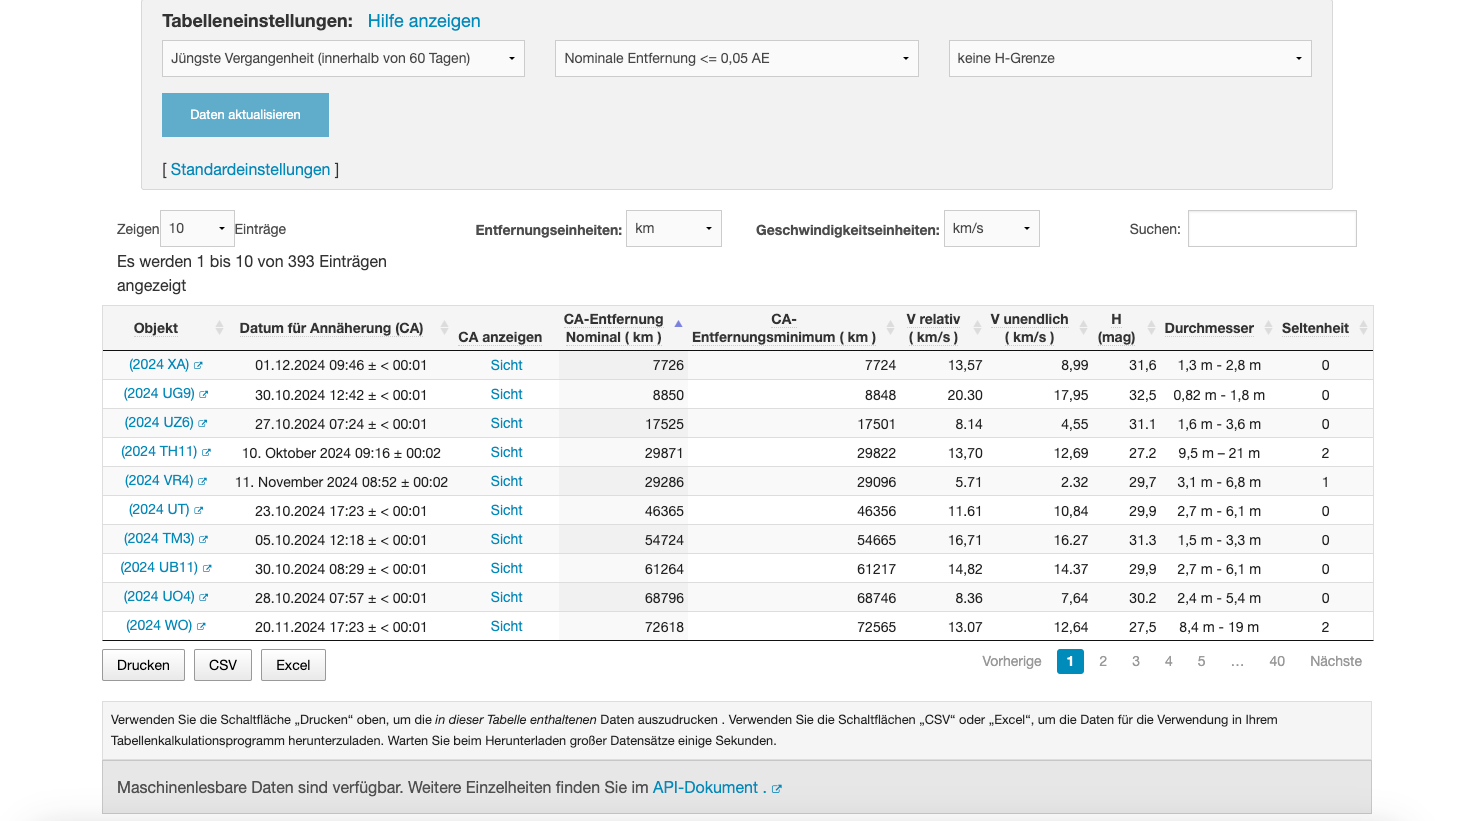The height and width of the screenshot is (821, 1459).
Task: Open the (2024 XA) object link
Action: 159,365
